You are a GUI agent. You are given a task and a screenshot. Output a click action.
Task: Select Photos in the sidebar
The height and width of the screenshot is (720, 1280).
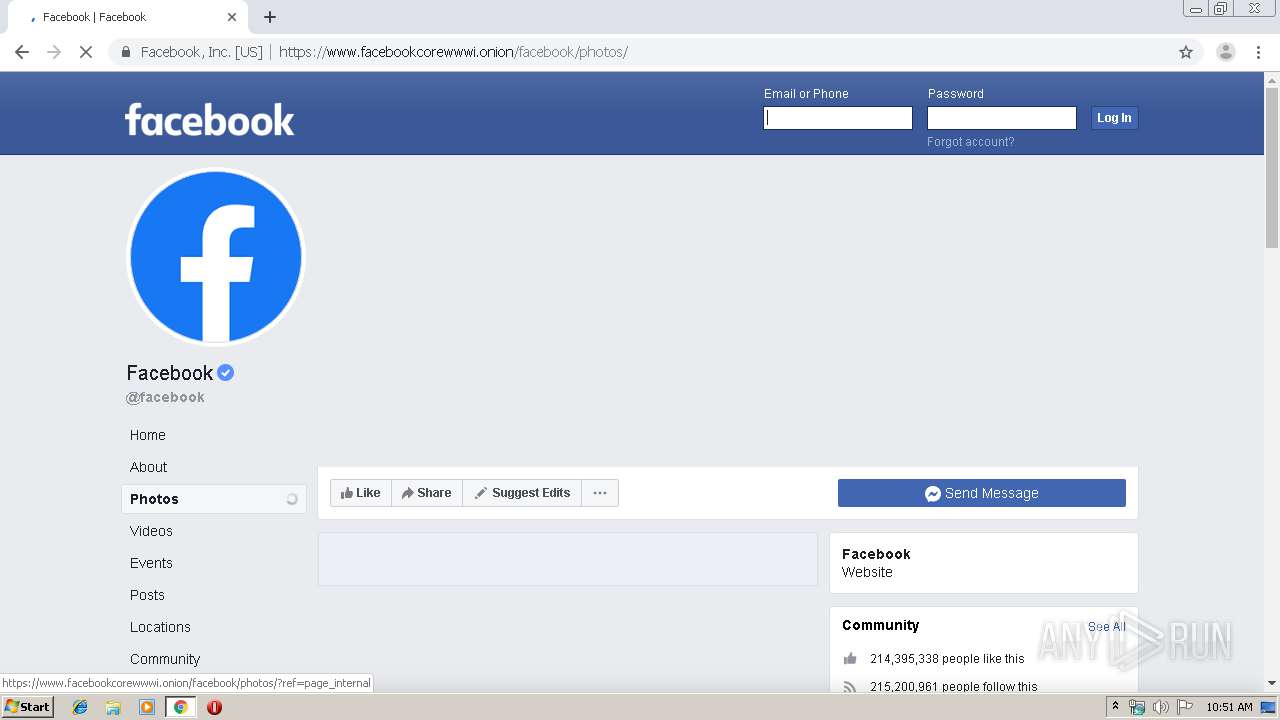click(x=213, y=499)
